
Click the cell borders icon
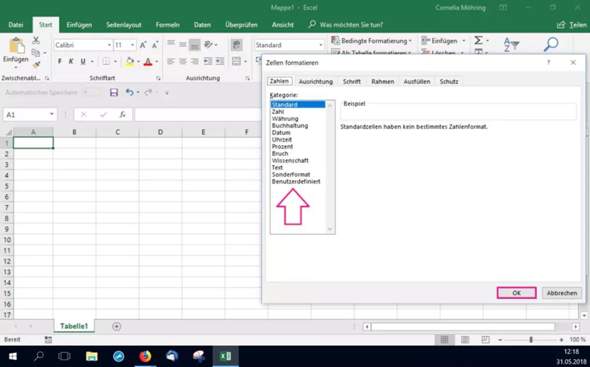coord(106,61)
